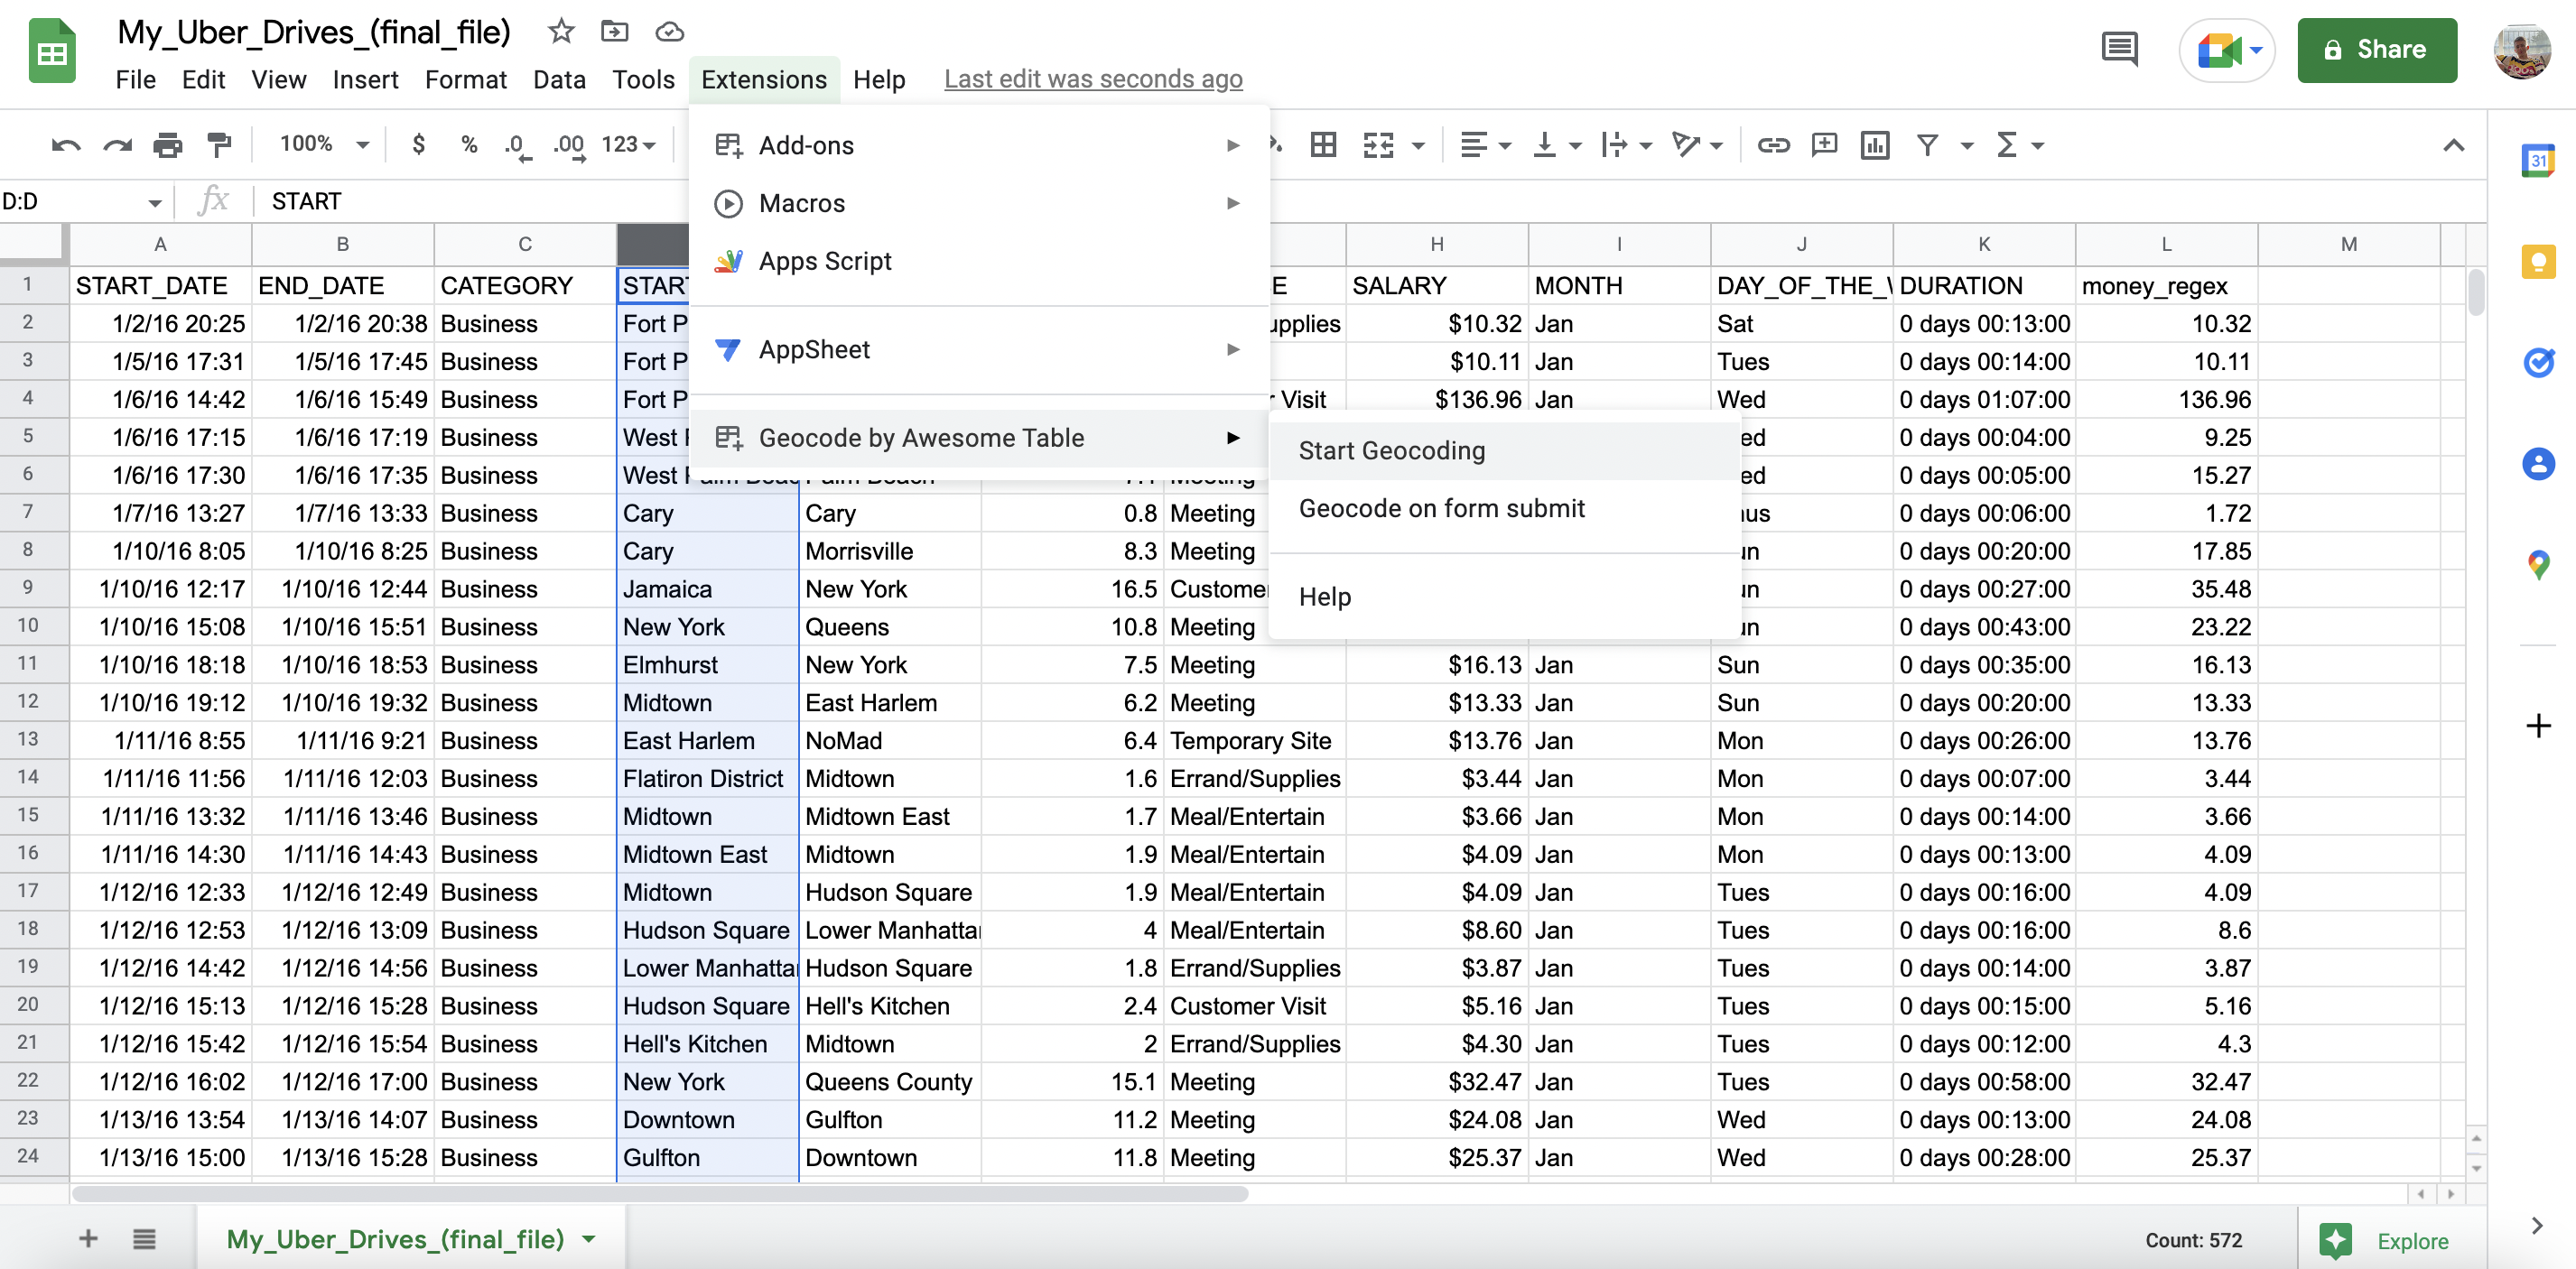This screenshot has height=1269, width=2576.
Task: Click the Undo arrow icon
Action: coord(66,146)
